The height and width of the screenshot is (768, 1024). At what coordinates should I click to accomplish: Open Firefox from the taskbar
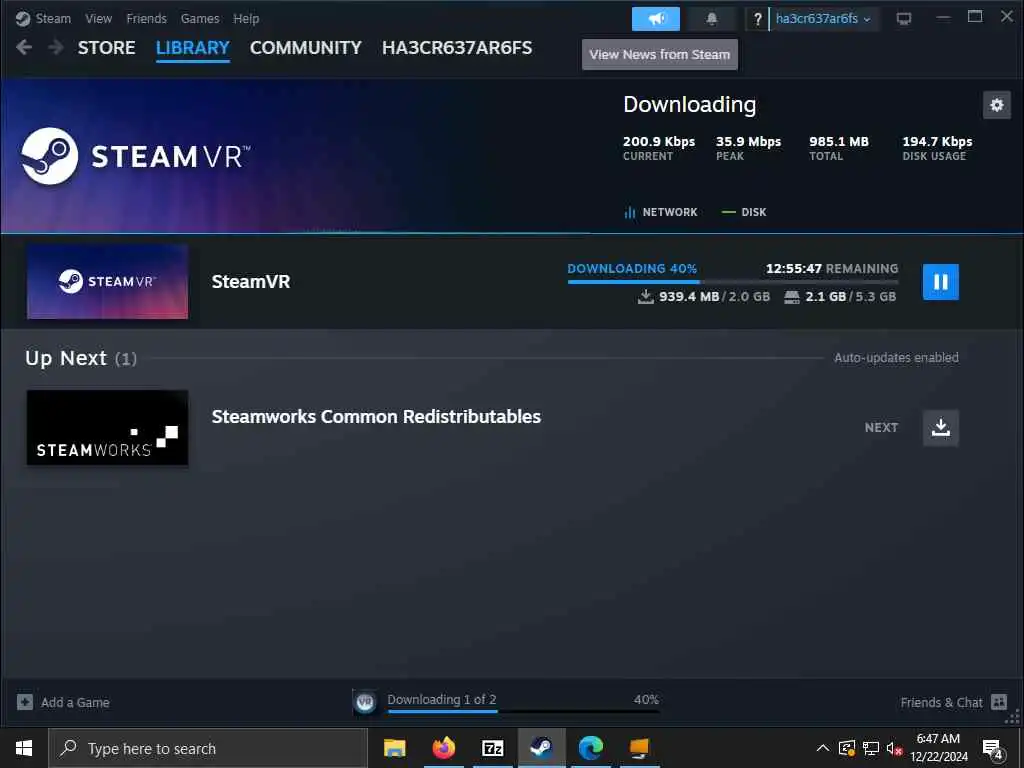[x=443, y=748]
